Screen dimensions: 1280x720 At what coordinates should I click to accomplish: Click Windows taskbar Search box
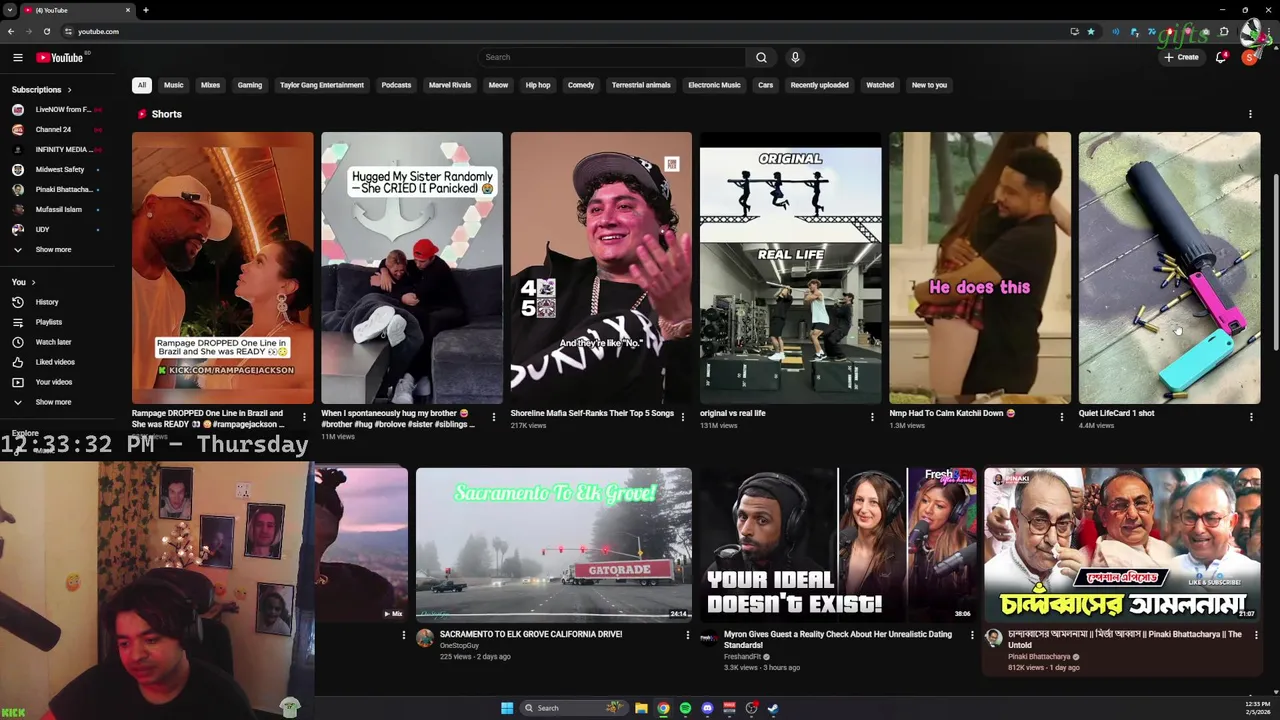click(573, 708)
